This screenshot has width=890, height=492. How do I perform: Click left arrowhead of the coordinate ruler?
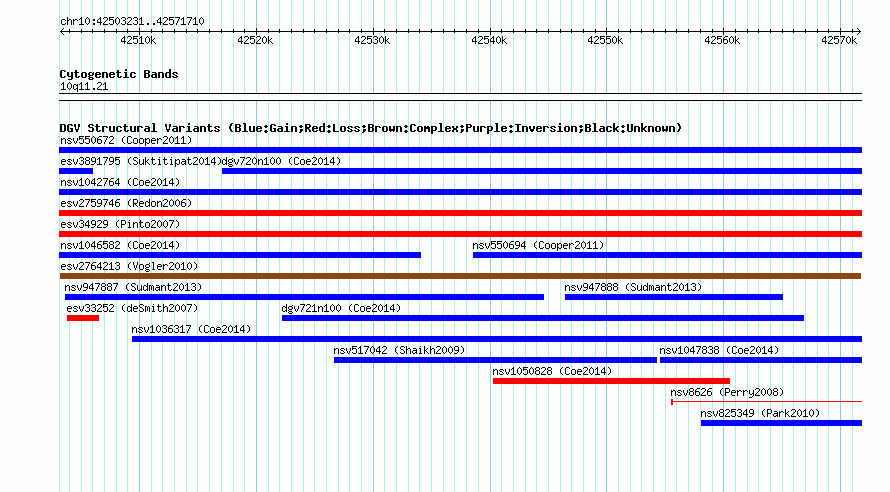point(62,32)
